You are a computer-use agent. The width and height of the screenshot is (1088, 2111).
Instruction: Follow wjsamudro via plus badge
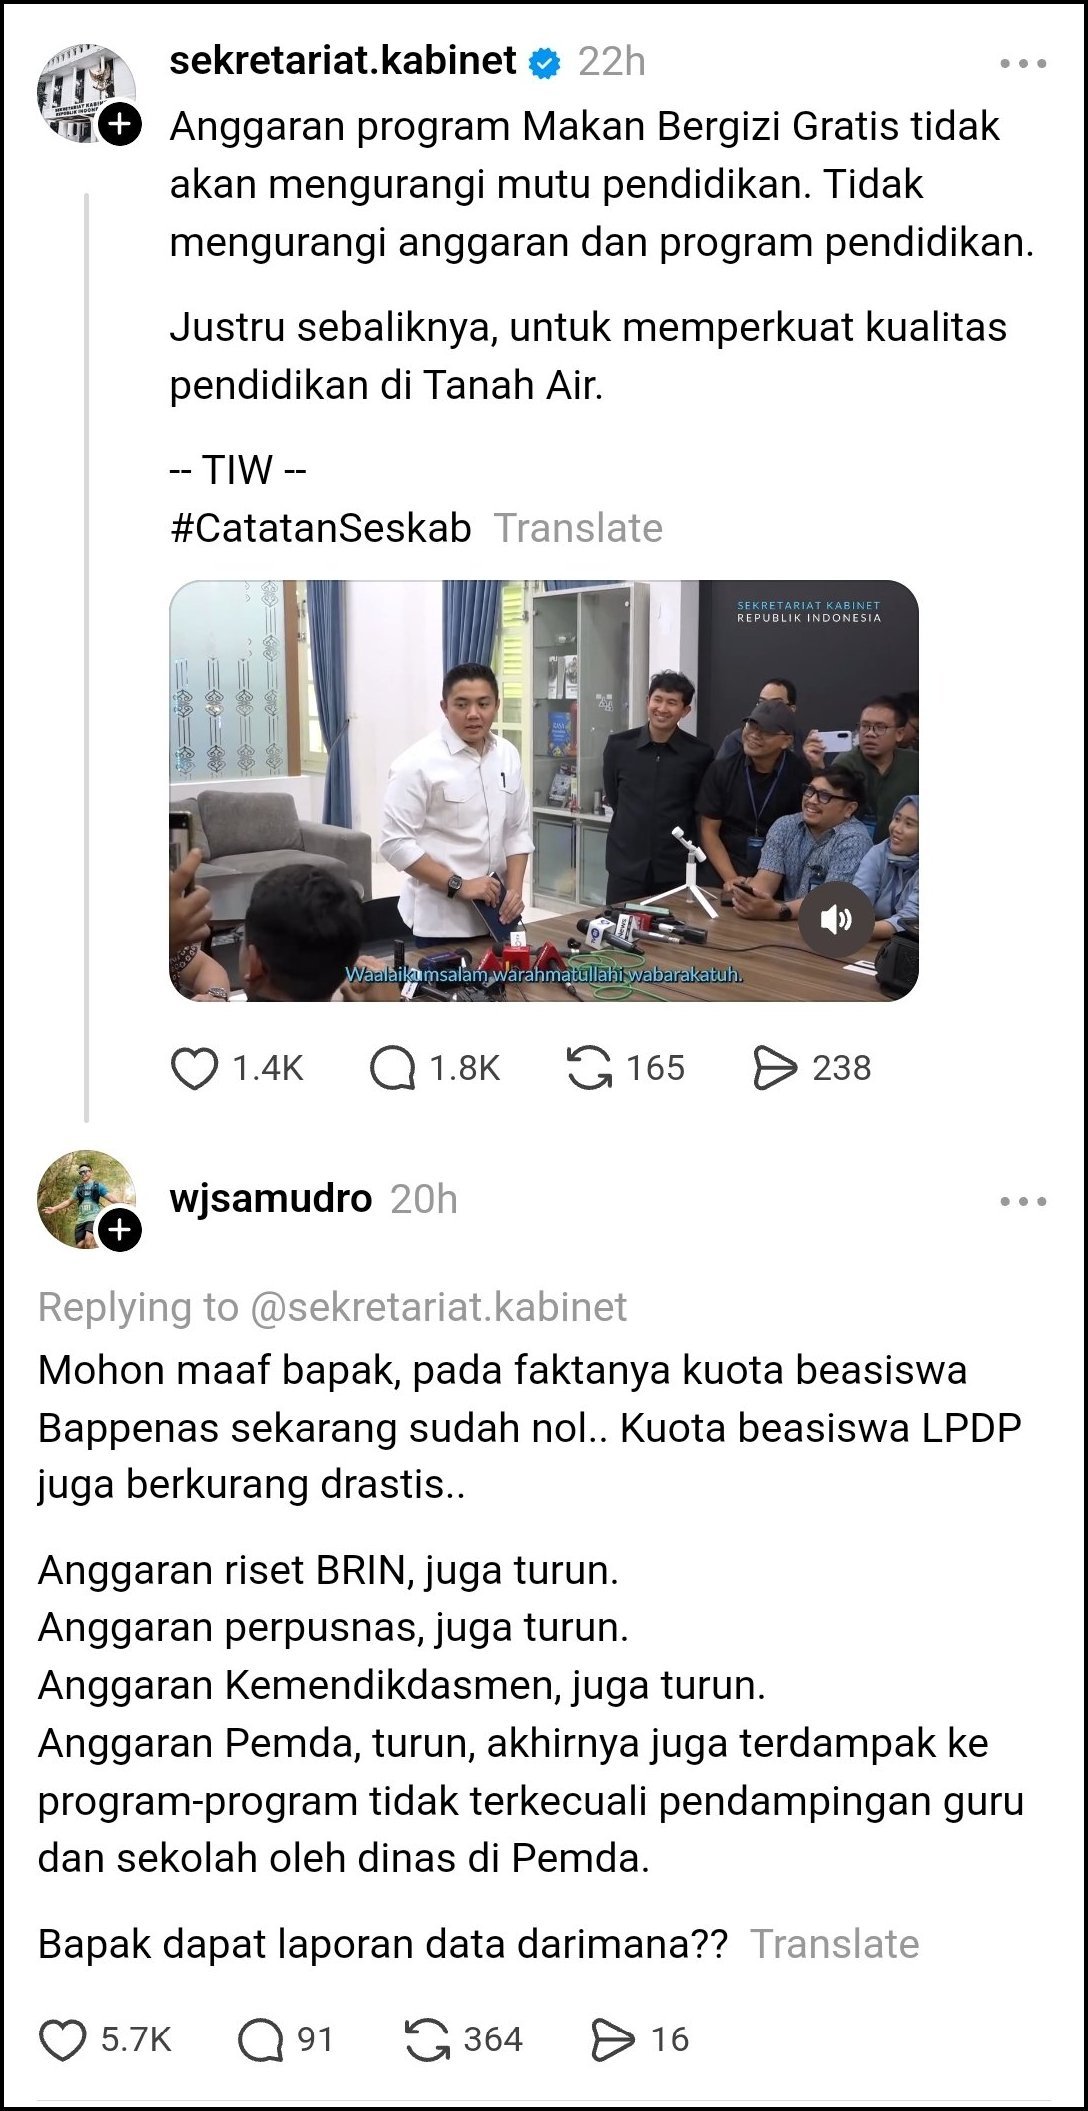(x=120, y=1230)
